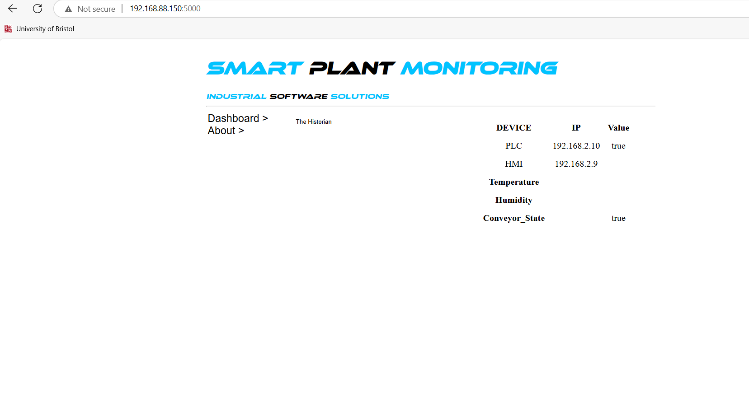Select the DEVICE column header
749x398 pixels.
514,128
